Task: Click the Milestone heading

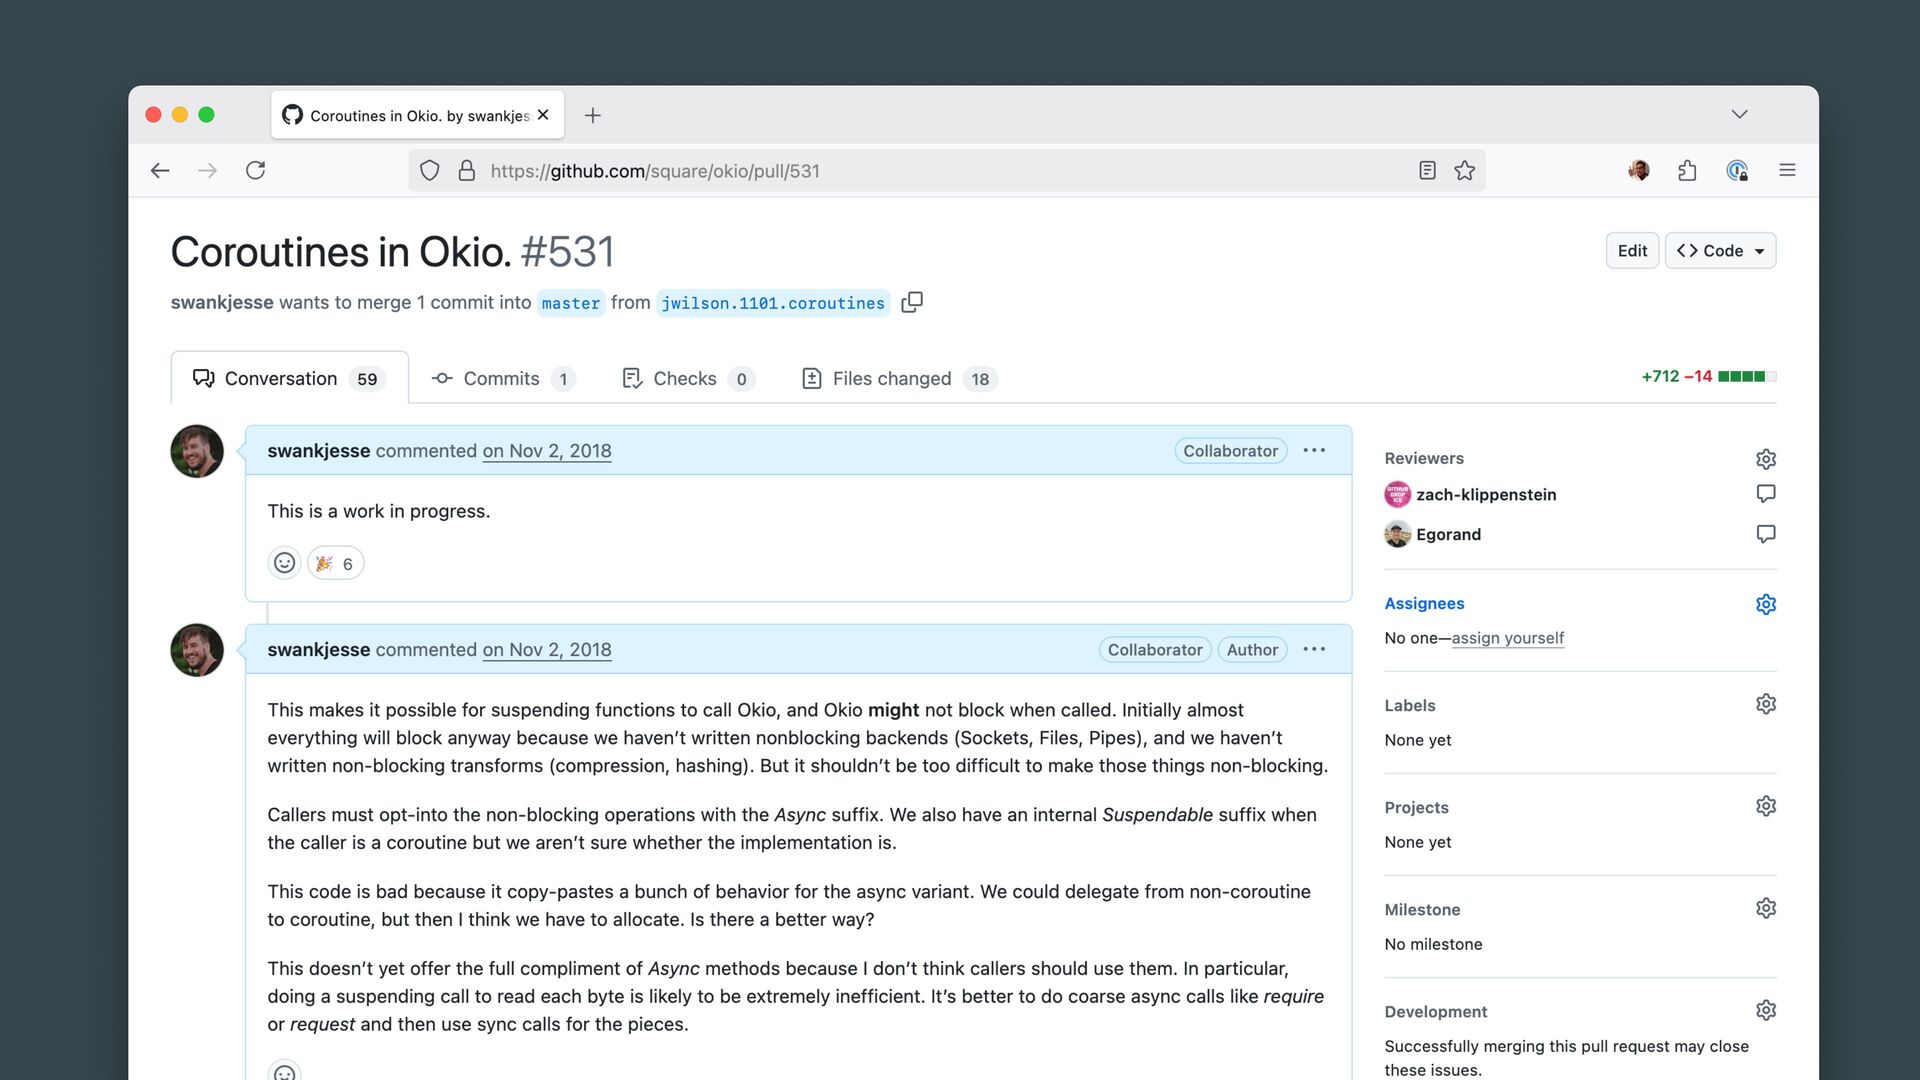Action: 1422,910
